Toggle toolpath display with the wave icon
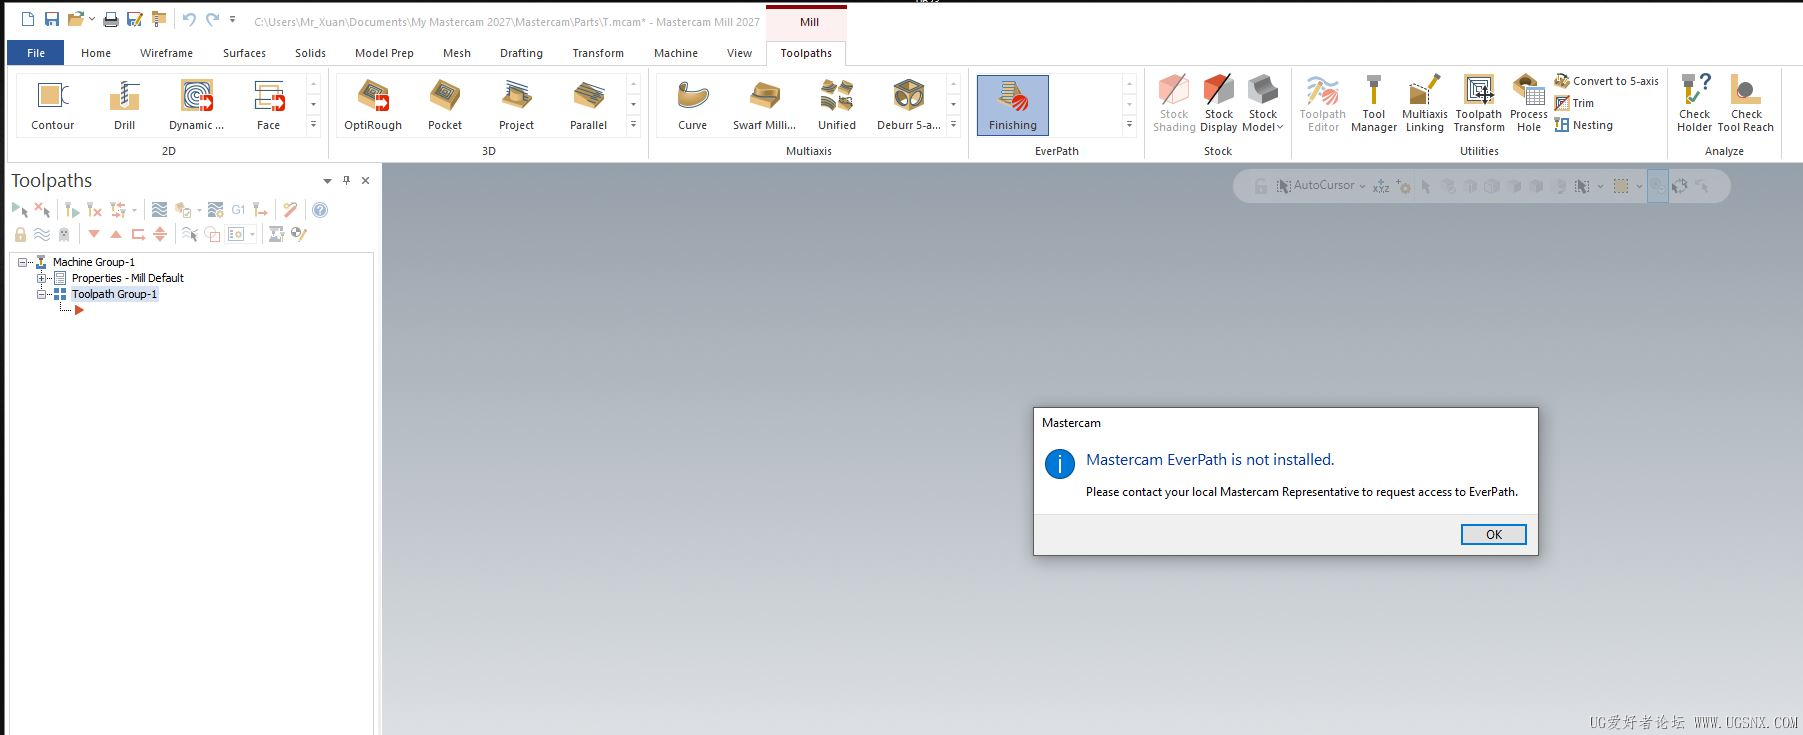The image size is (1803, 735). pyautogui.click(x=42, y=234)
